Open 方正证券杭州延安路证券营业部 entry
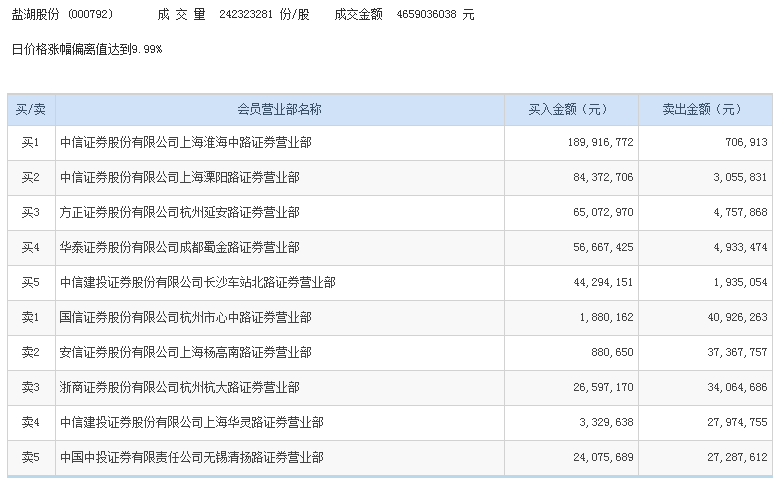The height and width of the screenshot is (481, 776). click(x=179, y=213)
